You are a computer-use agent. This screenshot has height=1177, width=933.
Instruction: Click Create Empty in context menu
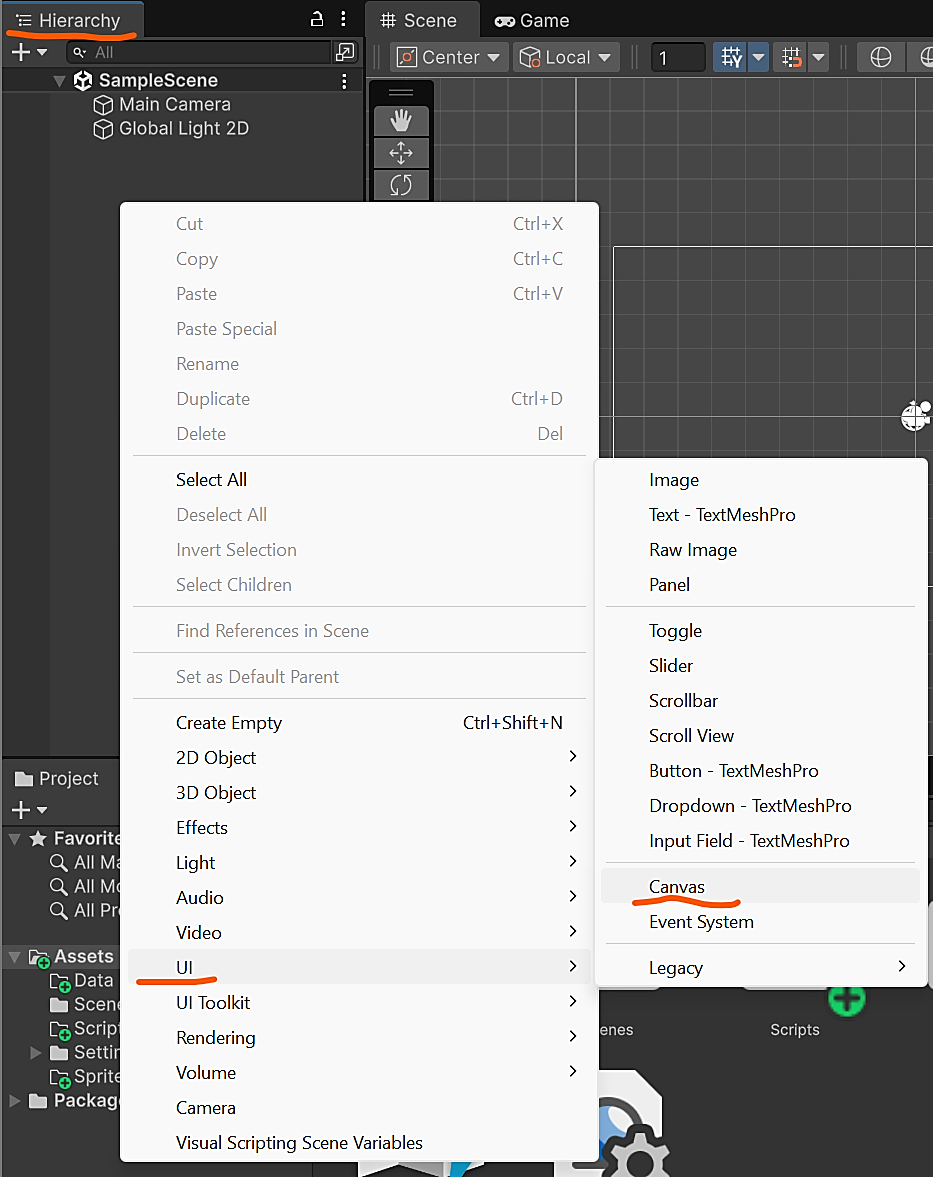pos(229,723)
